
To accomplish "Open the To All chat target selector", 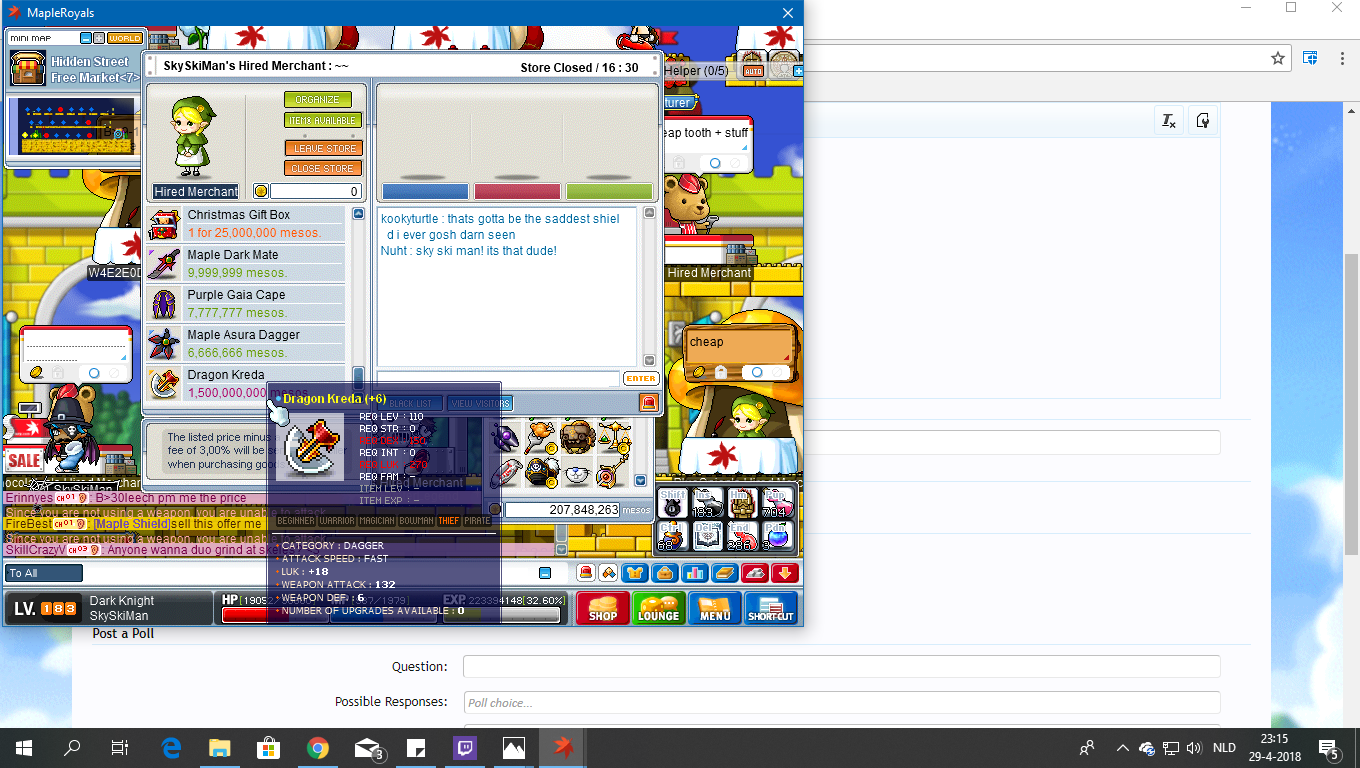I will coord(45,573).
